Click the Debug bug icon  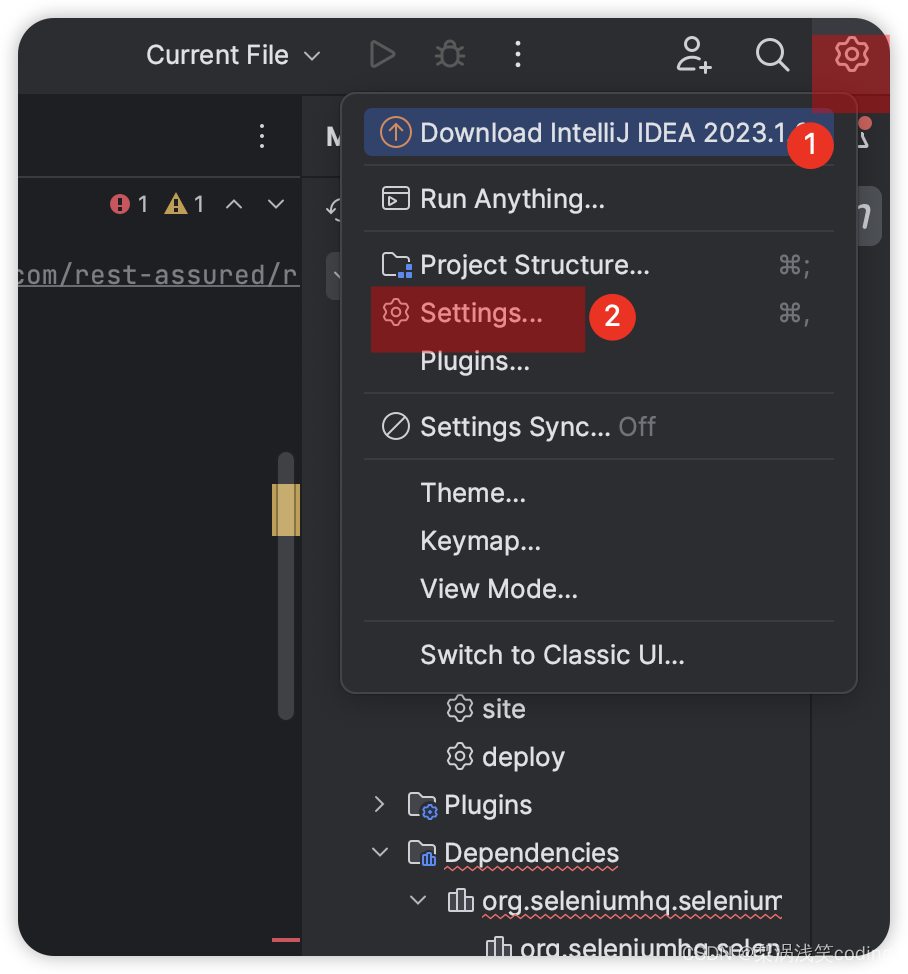pos(450,55)
